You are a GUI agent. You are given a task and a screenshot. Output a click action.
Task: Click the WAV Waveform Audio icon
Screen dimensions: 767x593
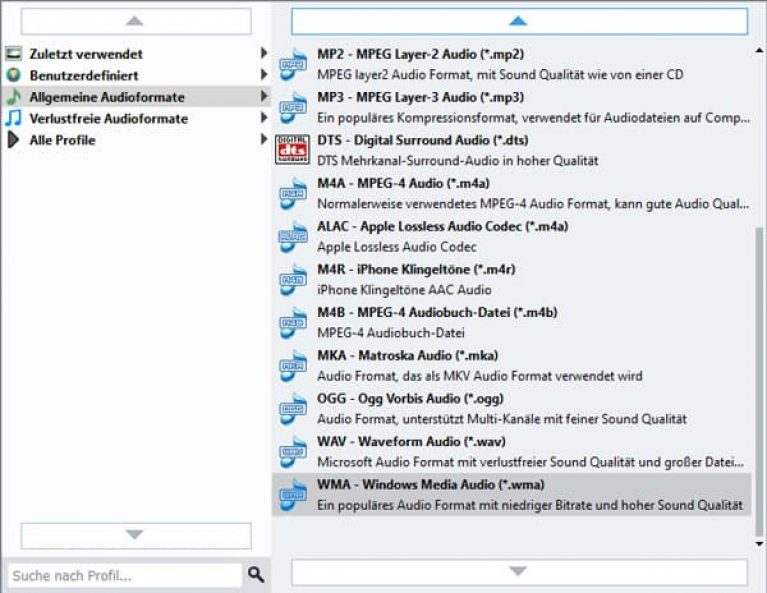pos(293,451)
